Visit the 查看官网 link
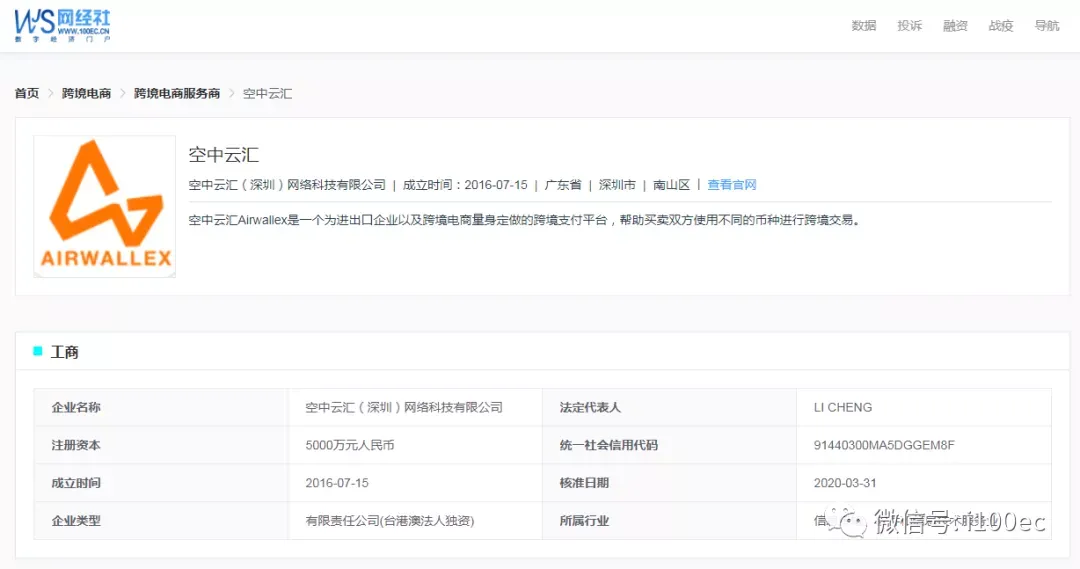The height and width of the screenshot is (569, 1080). [731, 185]
